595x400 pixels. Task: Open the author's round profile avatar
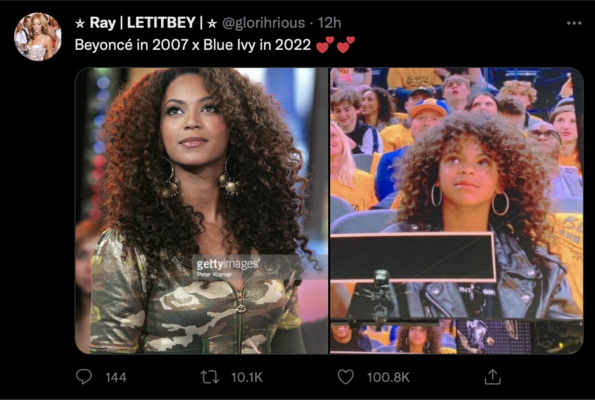[38, 36]
